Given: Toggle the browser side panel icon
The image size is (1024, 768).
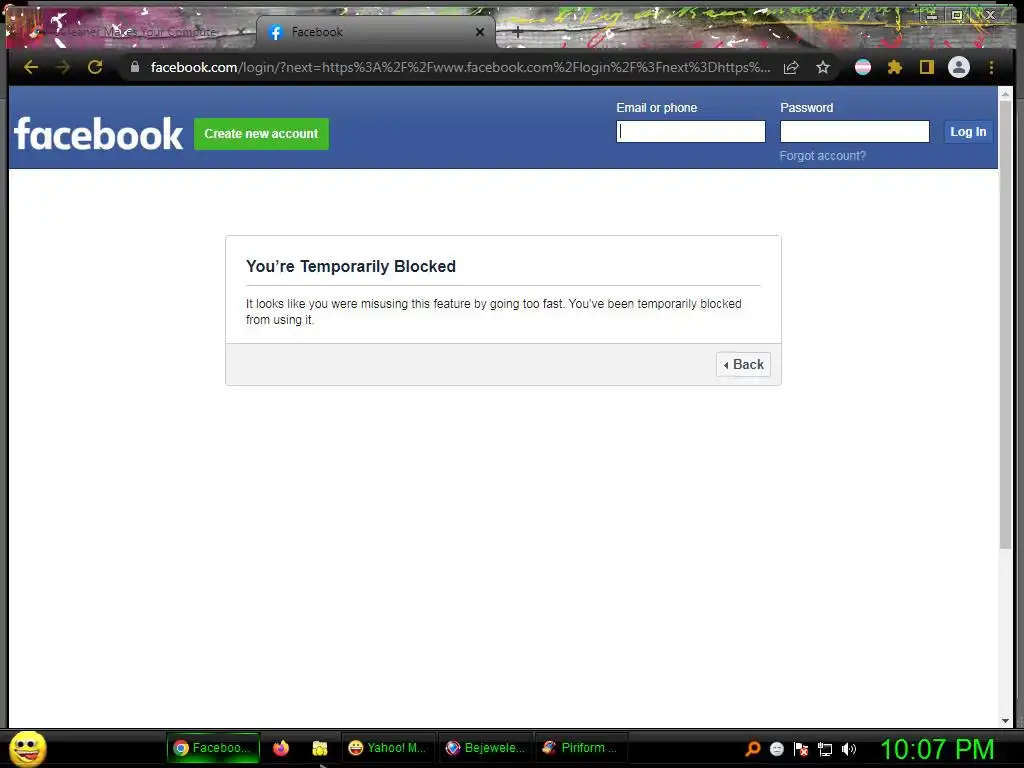Looking at the screenshot, I should [927, 67].
